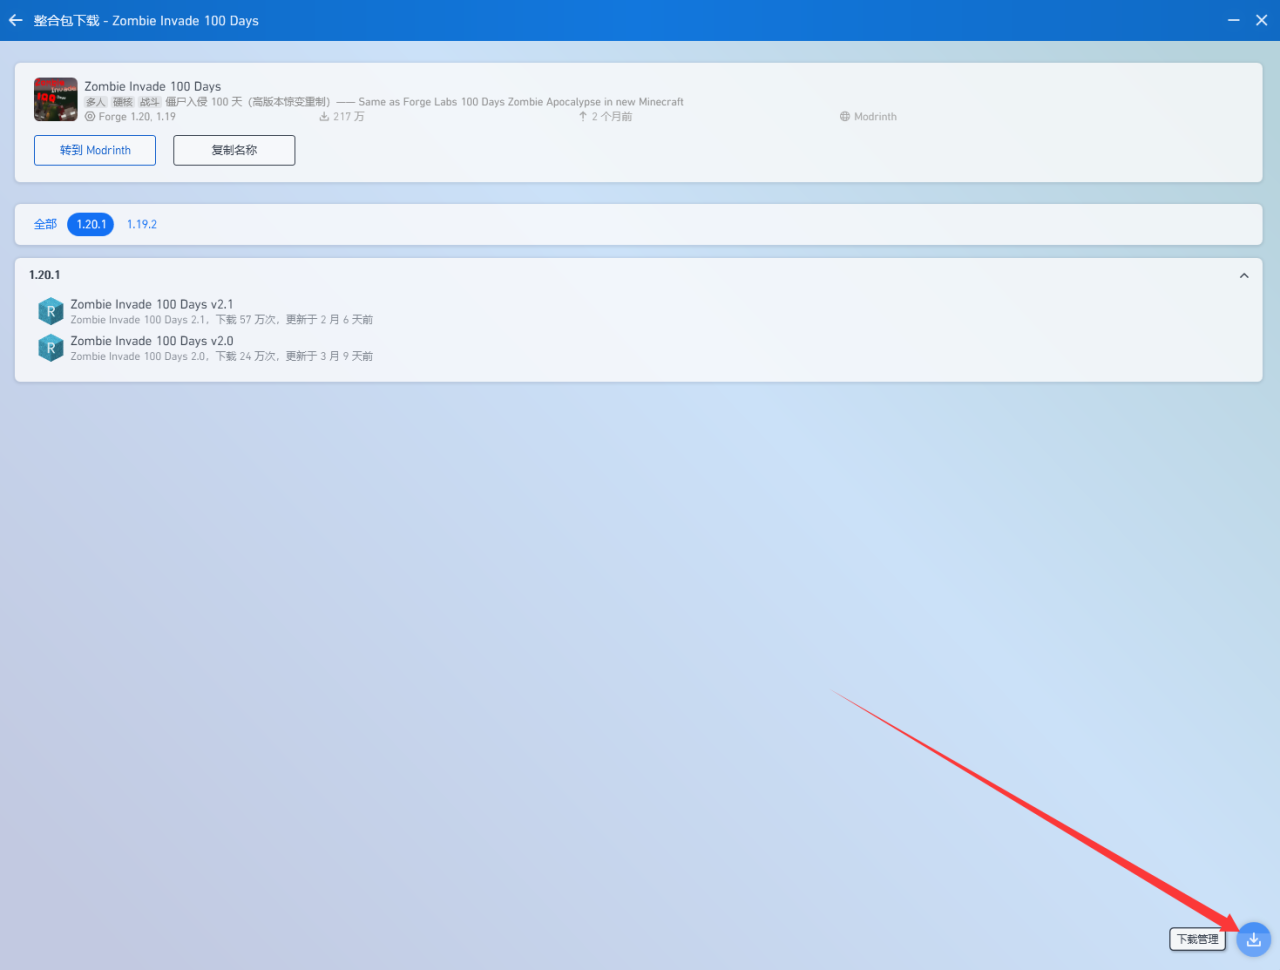The height and width of the screenshot is (970, 1280).
Task: Click 复制名称 to copy the name
Action: [x=234, y=150]
